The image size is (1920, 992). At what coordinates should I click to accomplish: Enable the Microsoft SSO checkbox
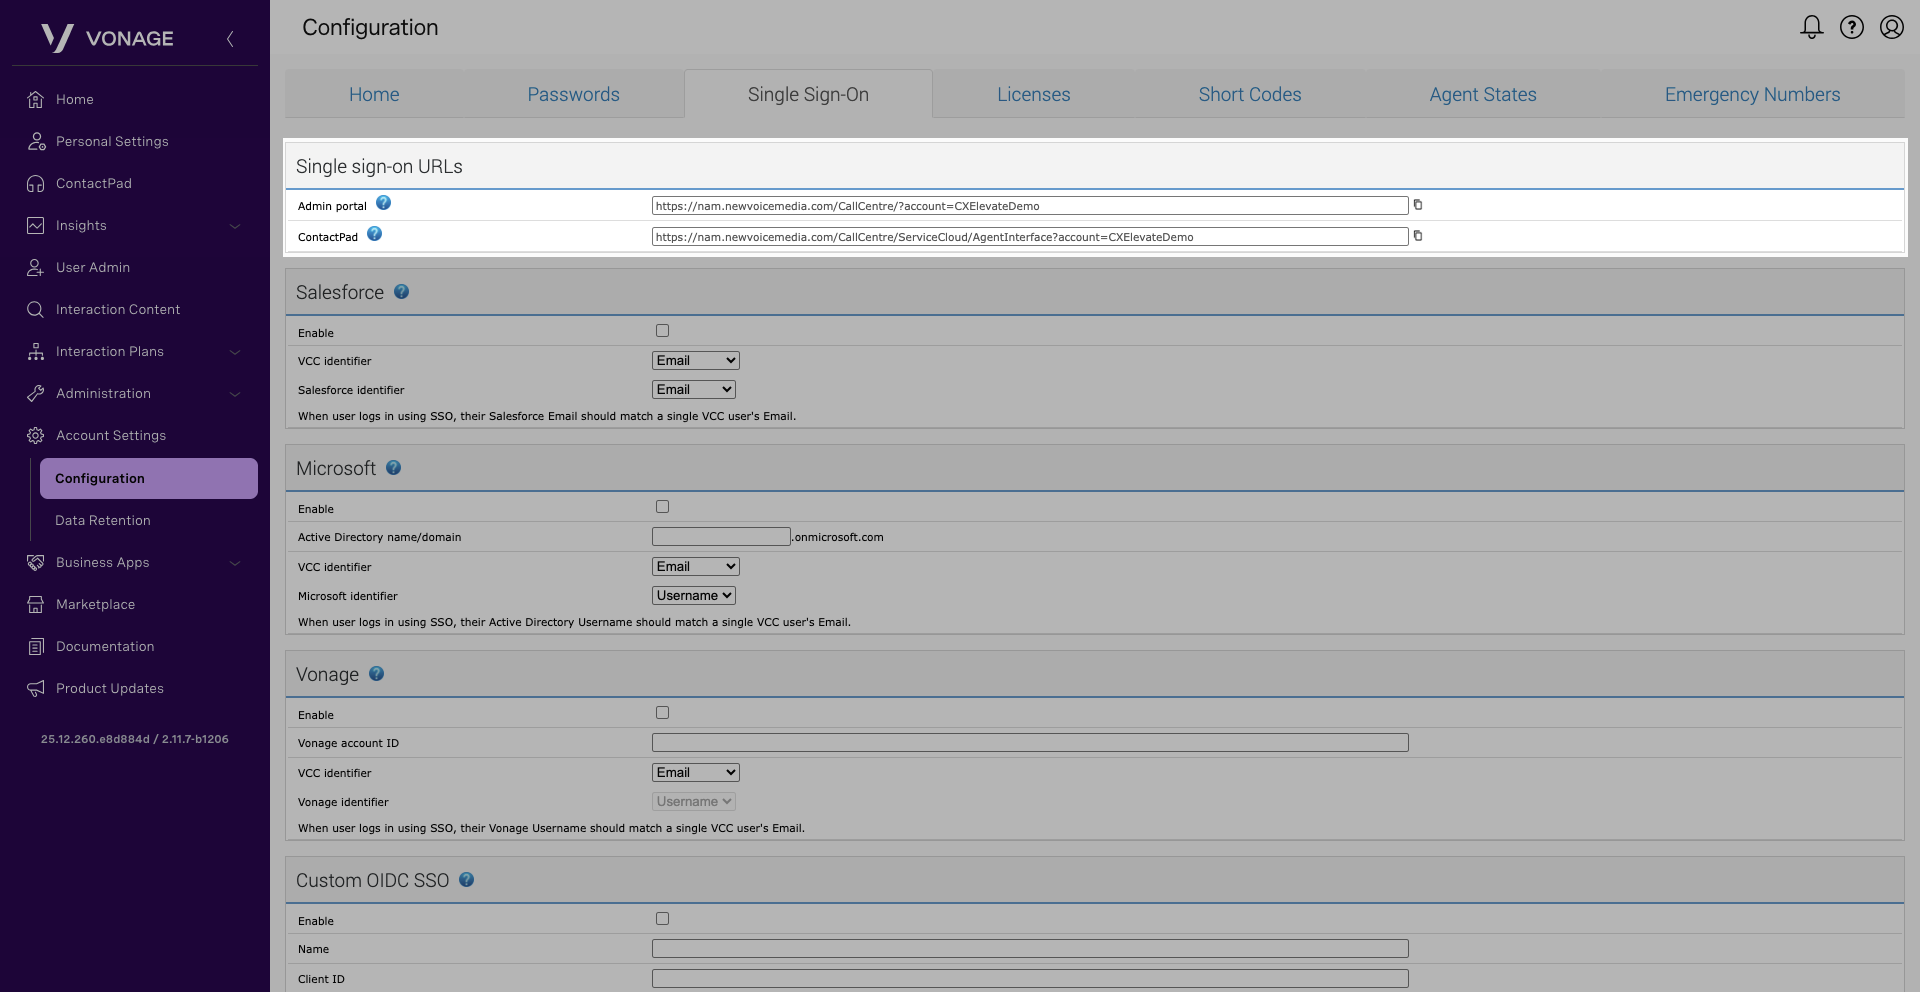point(662,507)
